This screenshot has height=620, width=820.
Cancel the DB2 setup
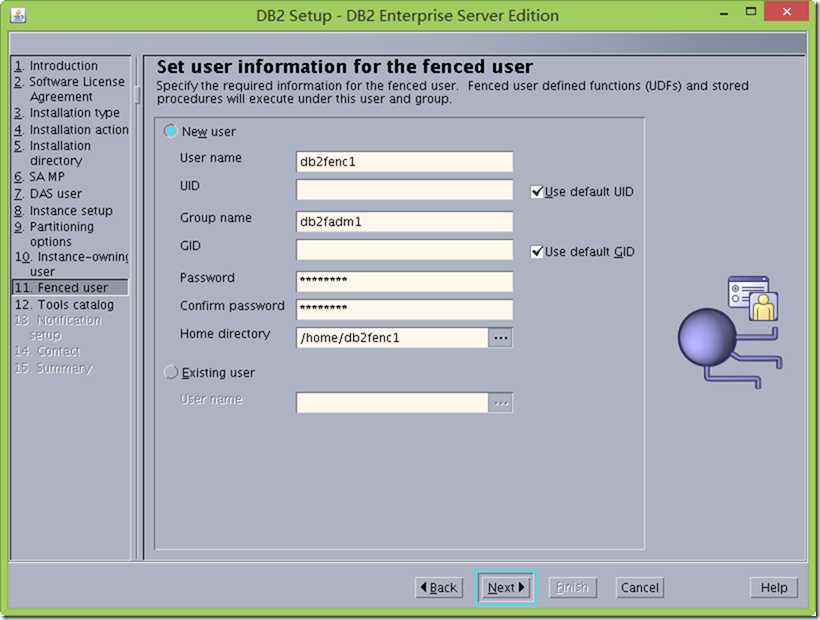point(640,588)
